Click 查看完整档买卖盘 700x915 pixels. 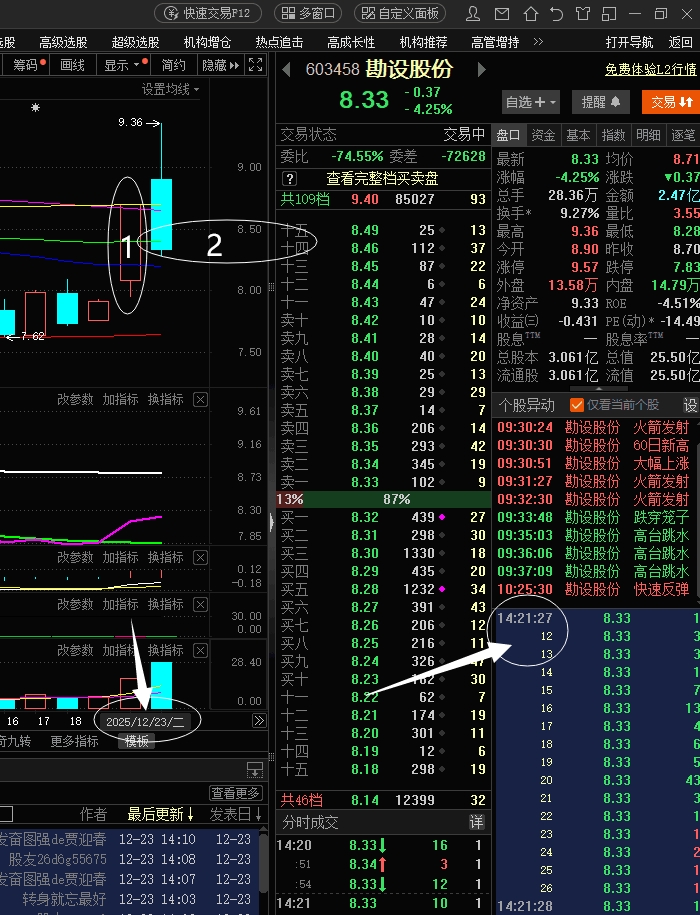pyautogui.click(x=382, y=179)
